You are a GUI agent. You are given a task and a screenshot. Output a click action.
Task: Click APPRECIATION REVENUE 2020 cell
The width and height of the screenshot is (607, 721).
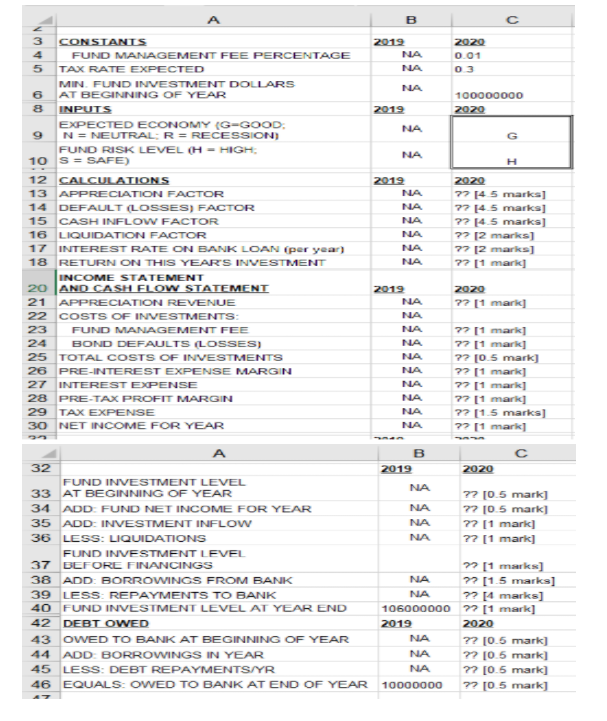tap(512, 303)
